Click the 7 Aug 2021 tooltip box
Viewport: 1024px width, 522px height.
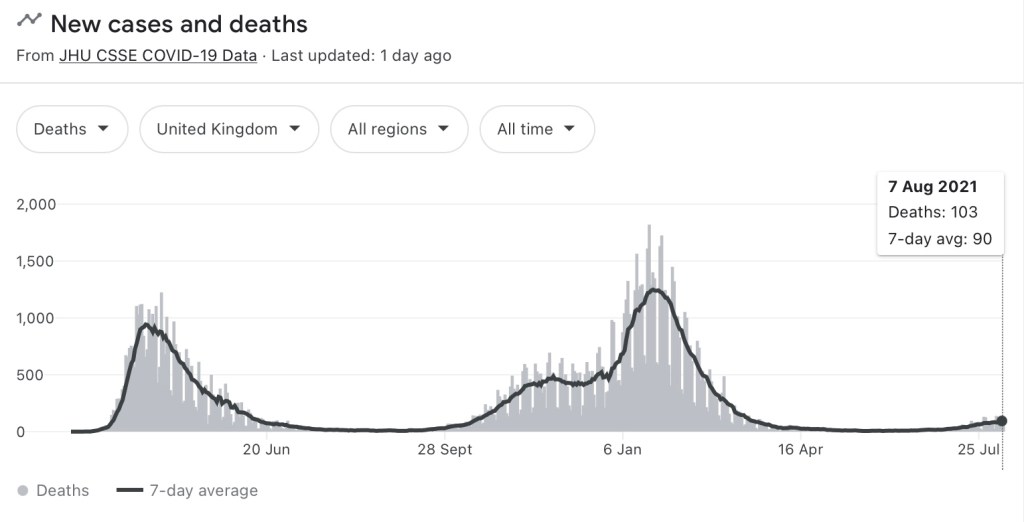coord(939,212)
